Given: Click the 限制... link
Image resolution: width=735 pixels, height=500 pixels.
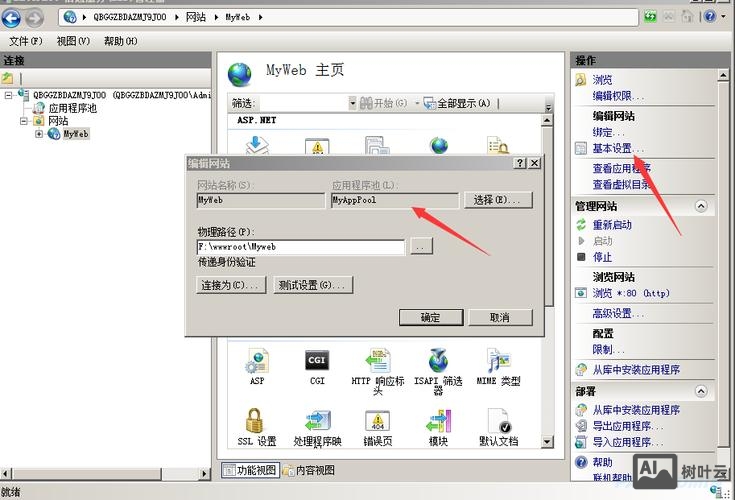Looking at the screenshot, I should point(608,350).
